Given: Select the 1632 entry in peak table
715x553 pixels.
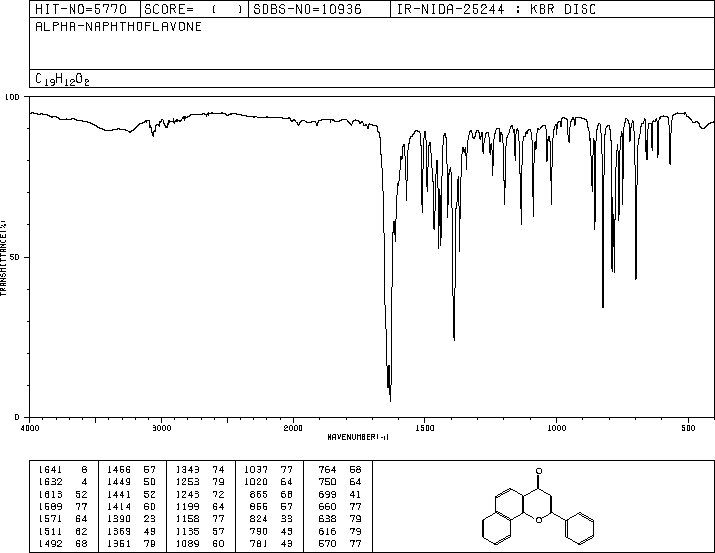Looking at the screenshot, I should (x=63, y=481).
